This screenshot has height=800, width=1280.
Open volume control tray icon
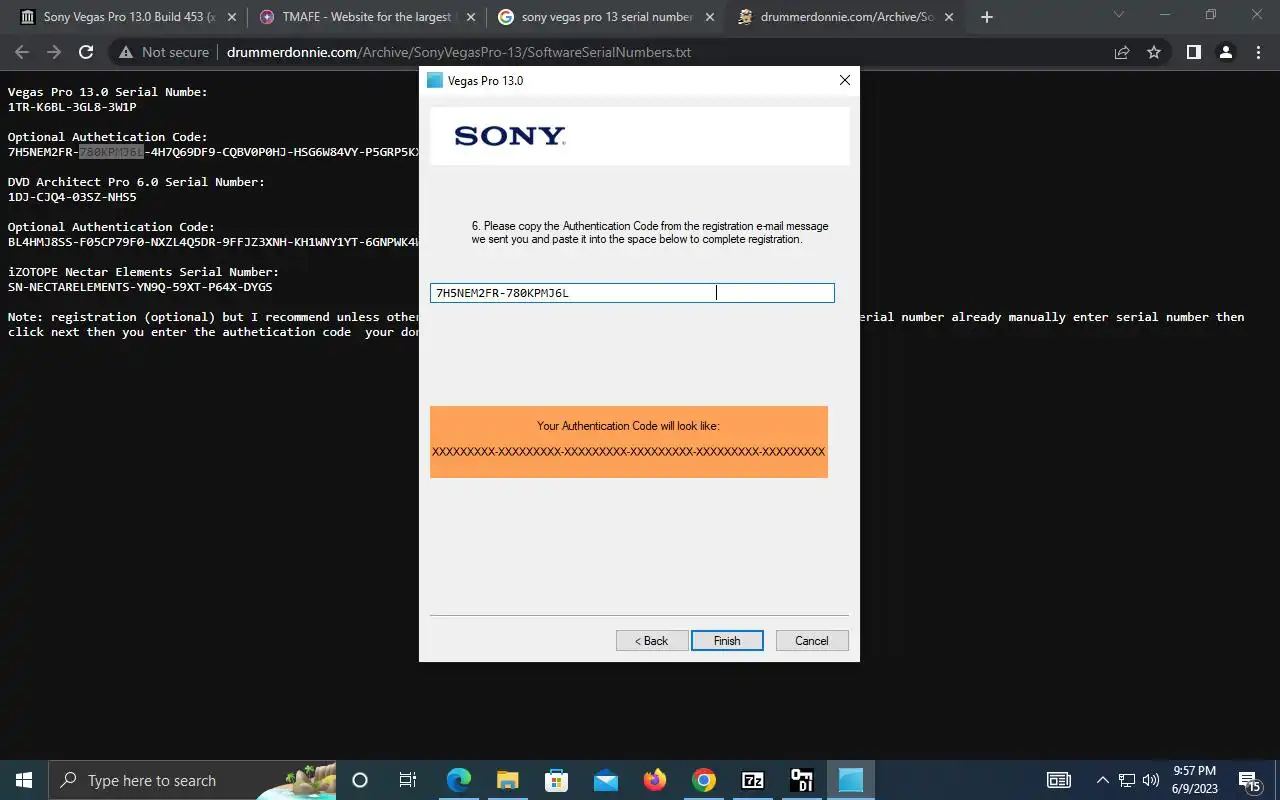[x=1150, y=780]
